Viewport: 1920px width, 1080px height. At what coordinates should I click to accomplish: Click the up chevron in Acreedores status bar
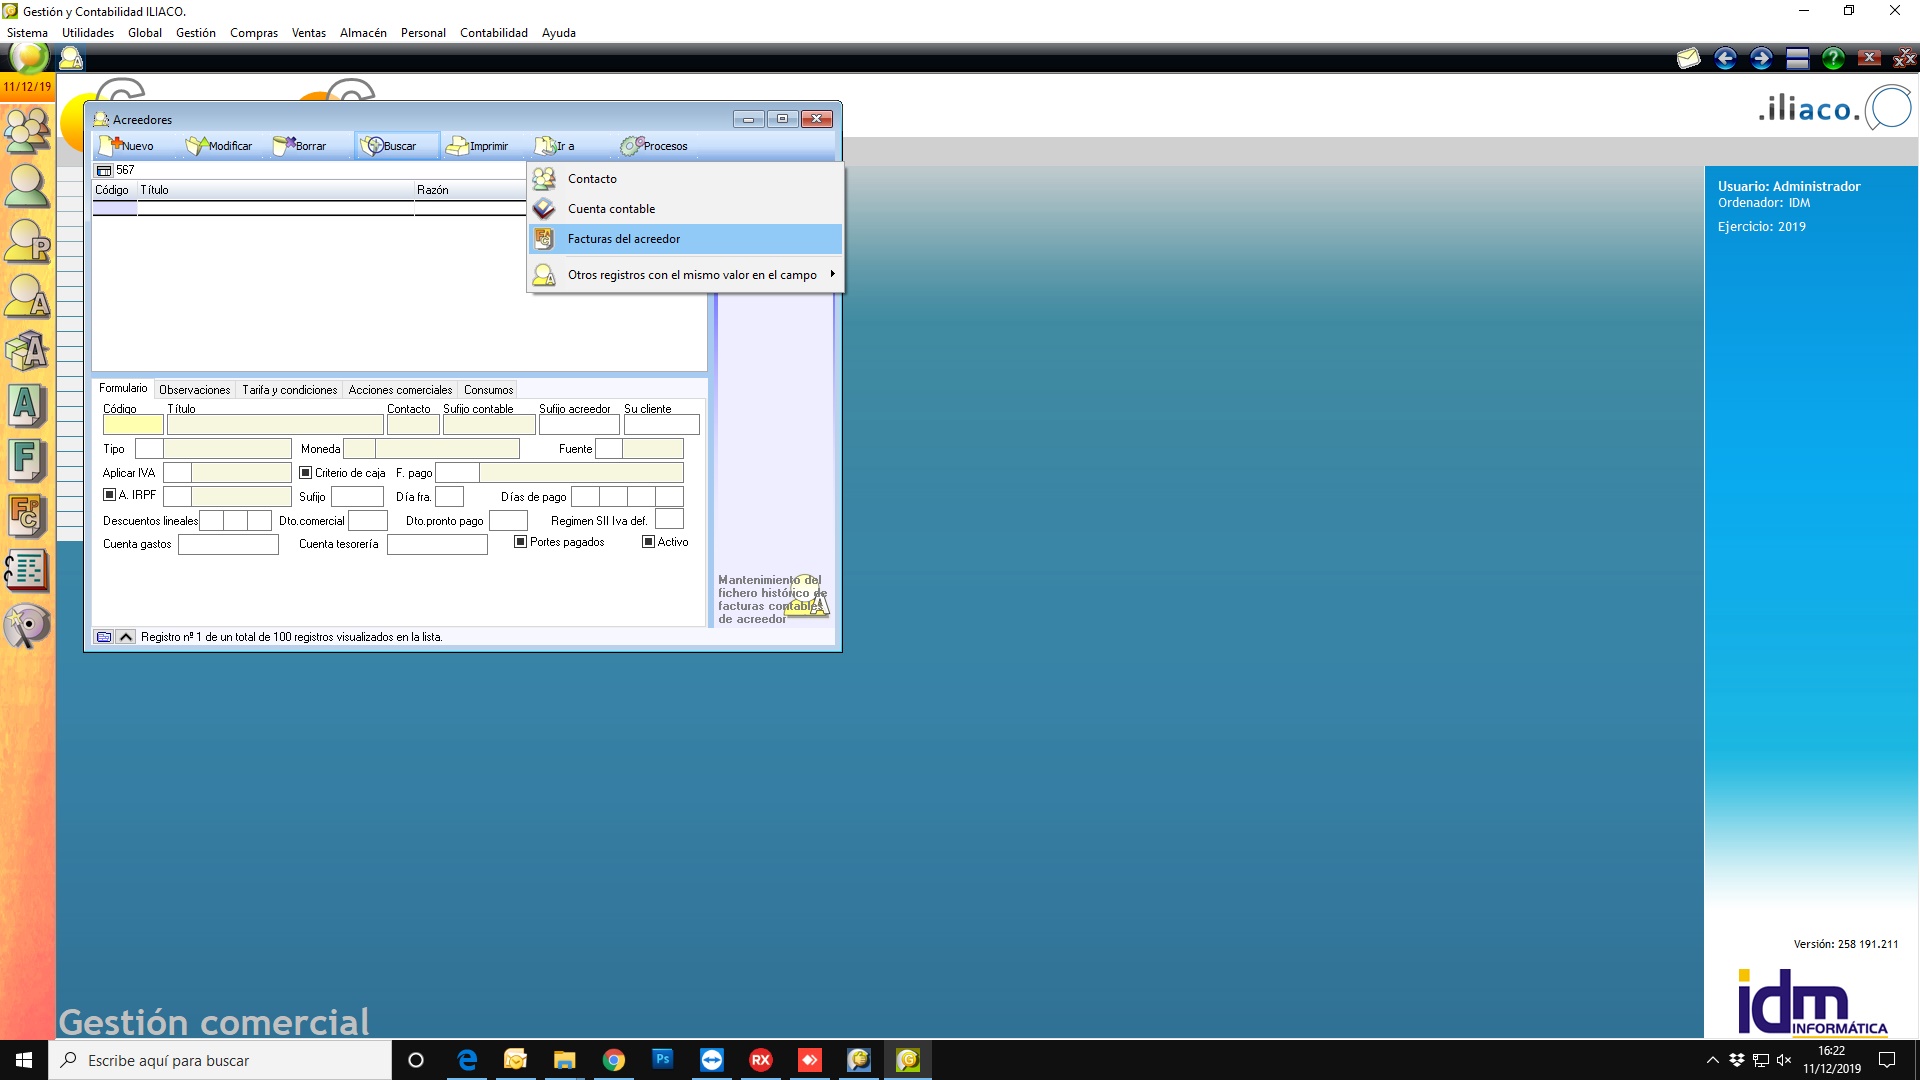coord(126,637)
